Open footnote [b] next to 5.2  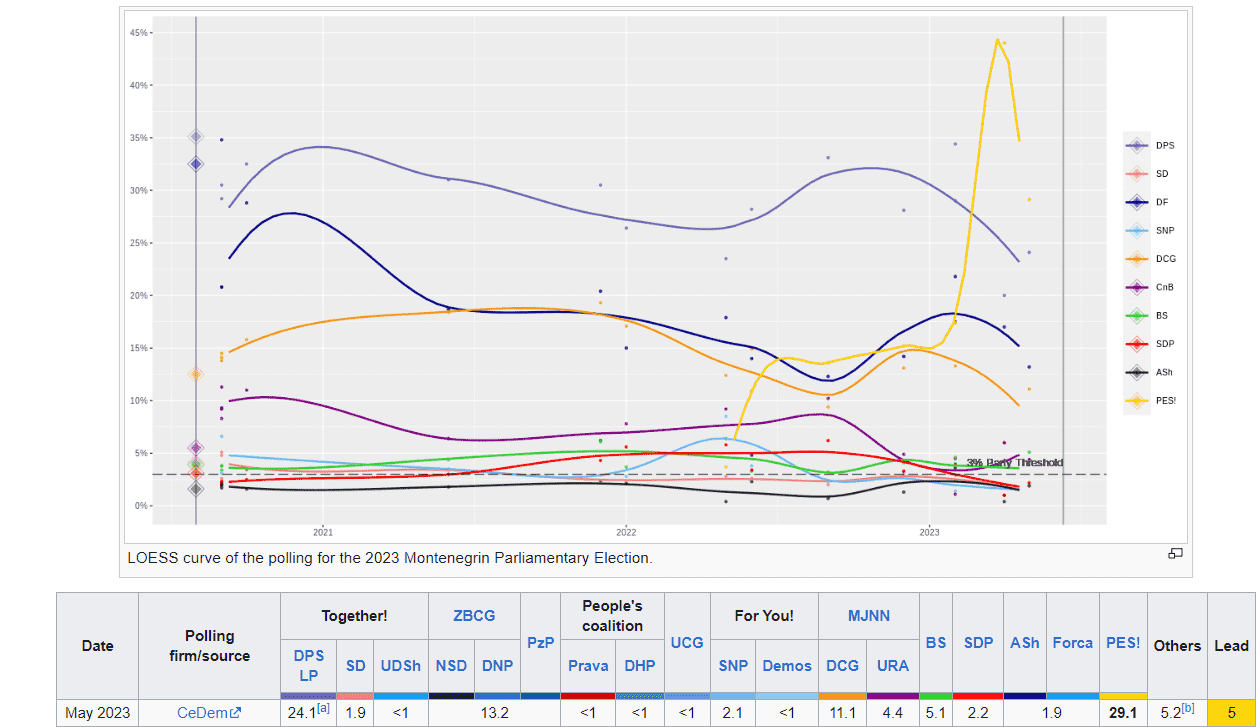(x=1187, y=709)
